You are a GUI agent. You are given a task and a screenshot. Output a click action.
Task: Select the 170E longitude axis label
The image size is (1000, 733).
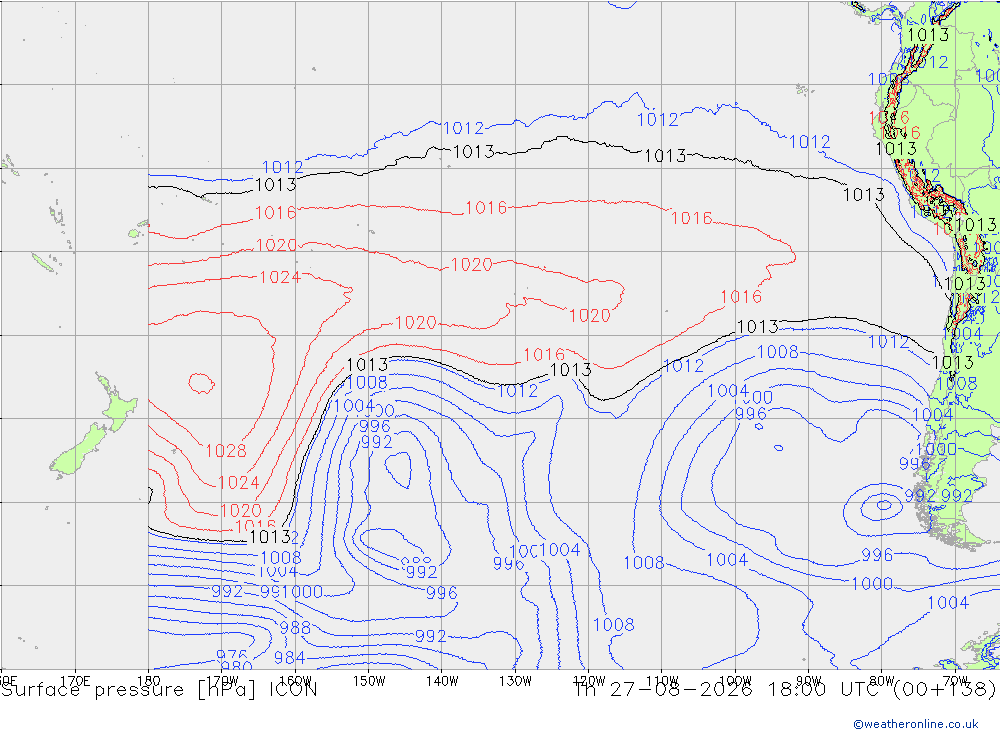click(x=75, y=681)
